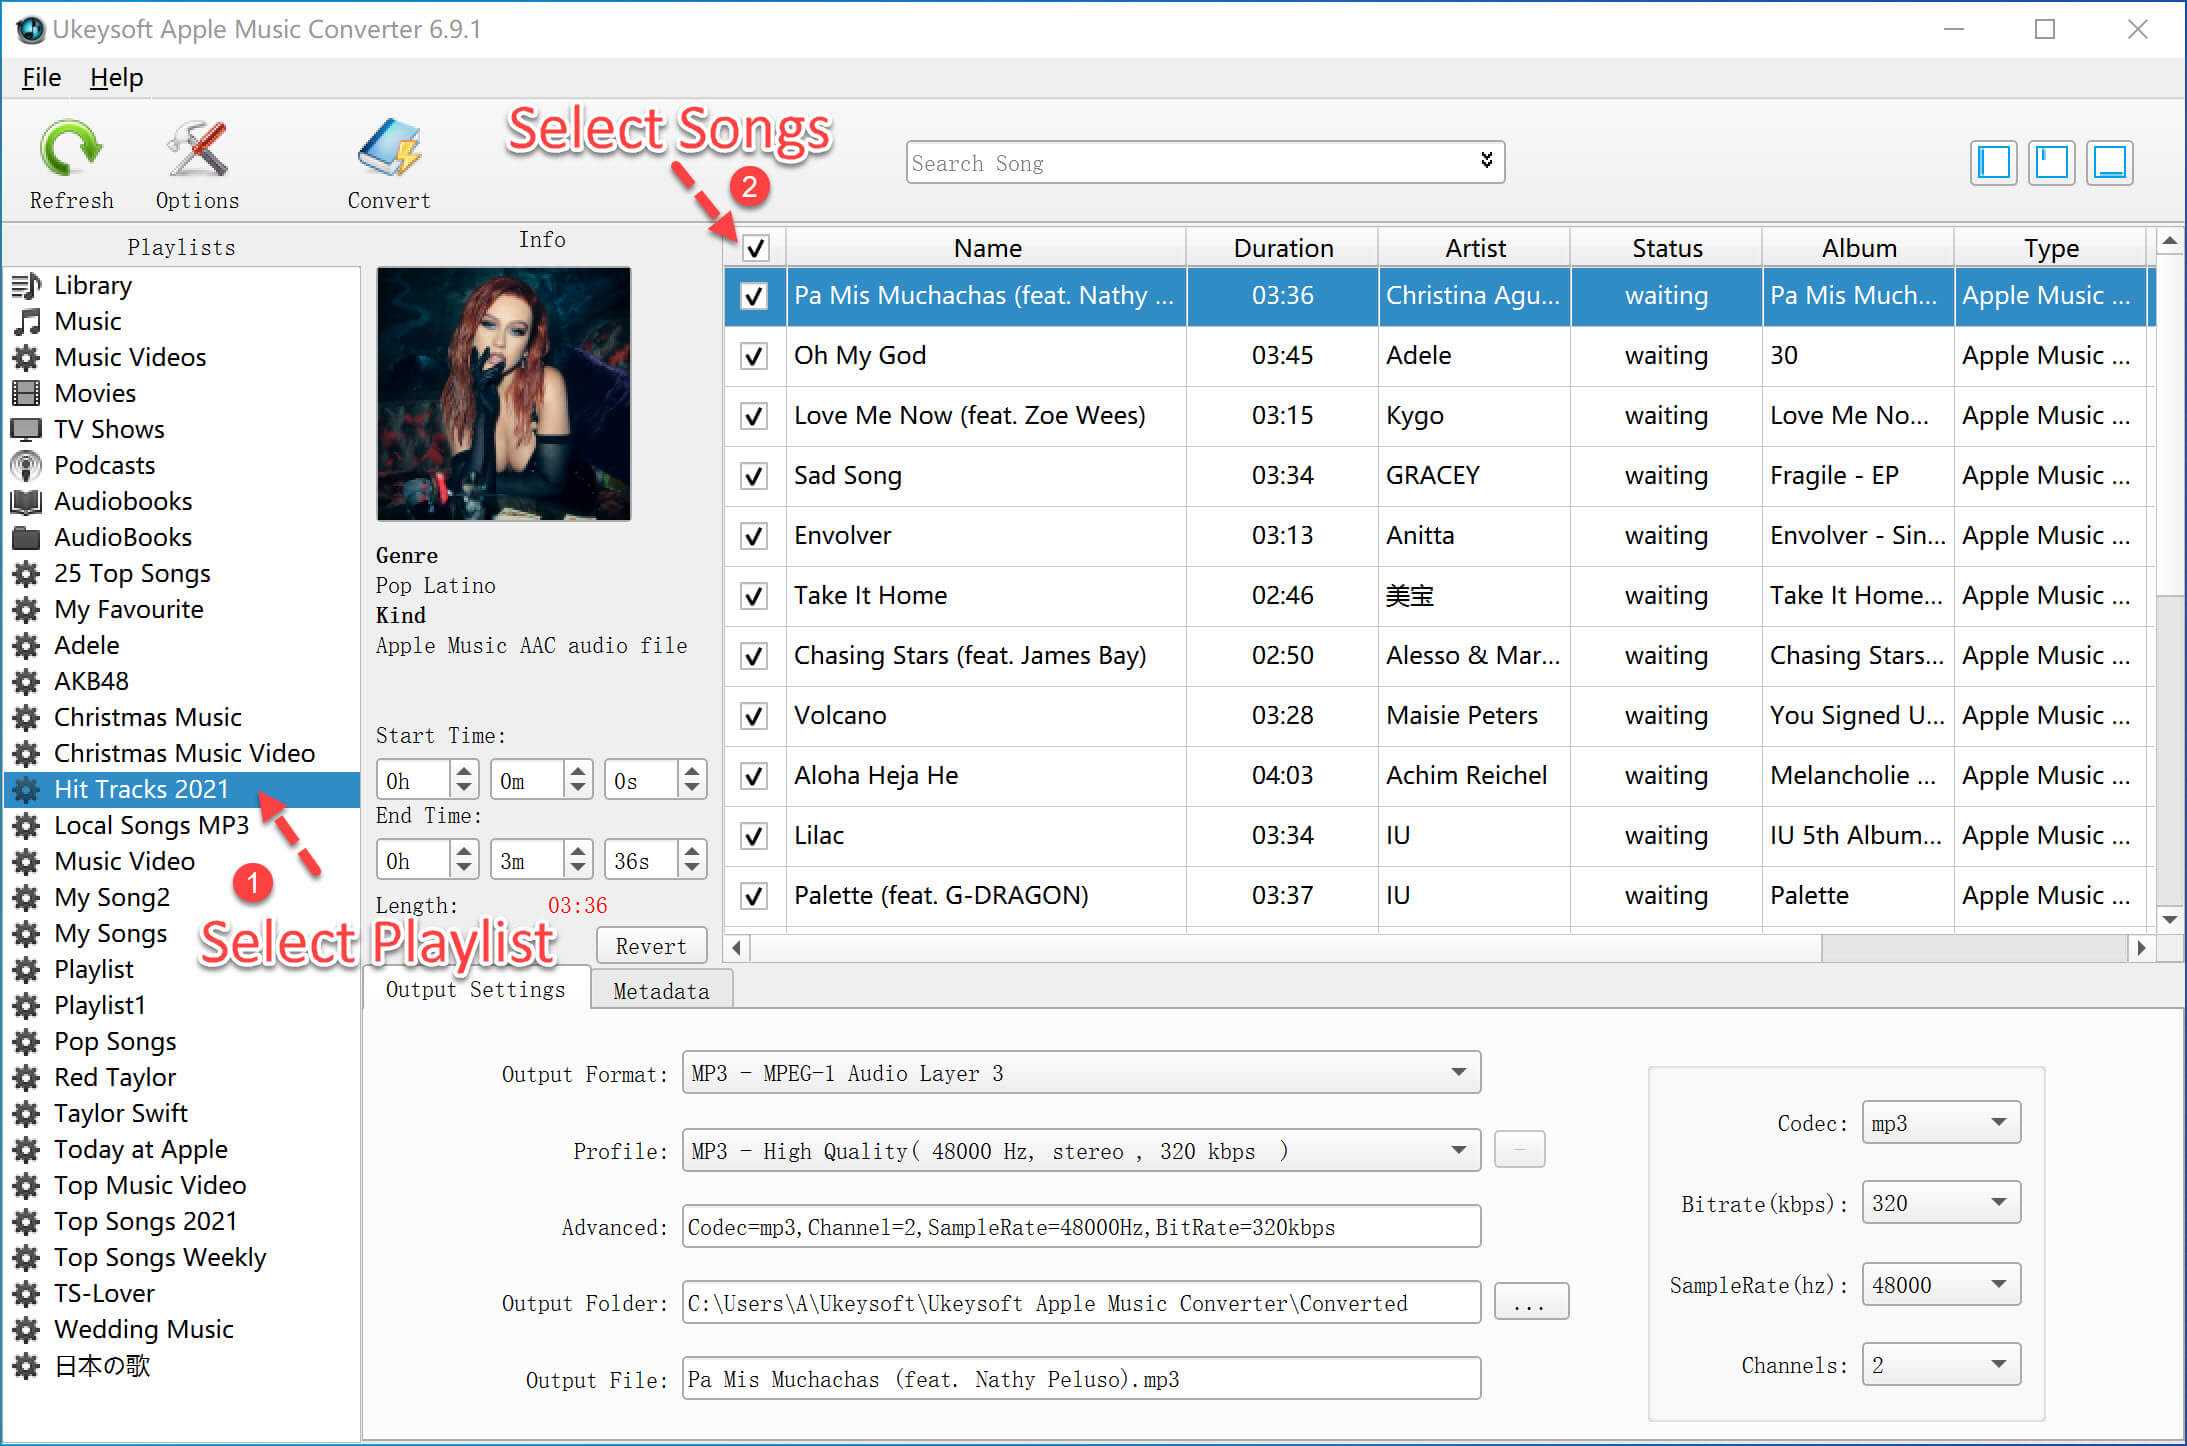Switch to the Output Settings tab
Image resolution: width=2187 pixels, height=1446 pixels.
pyautogui.click(x=476, y=989)
